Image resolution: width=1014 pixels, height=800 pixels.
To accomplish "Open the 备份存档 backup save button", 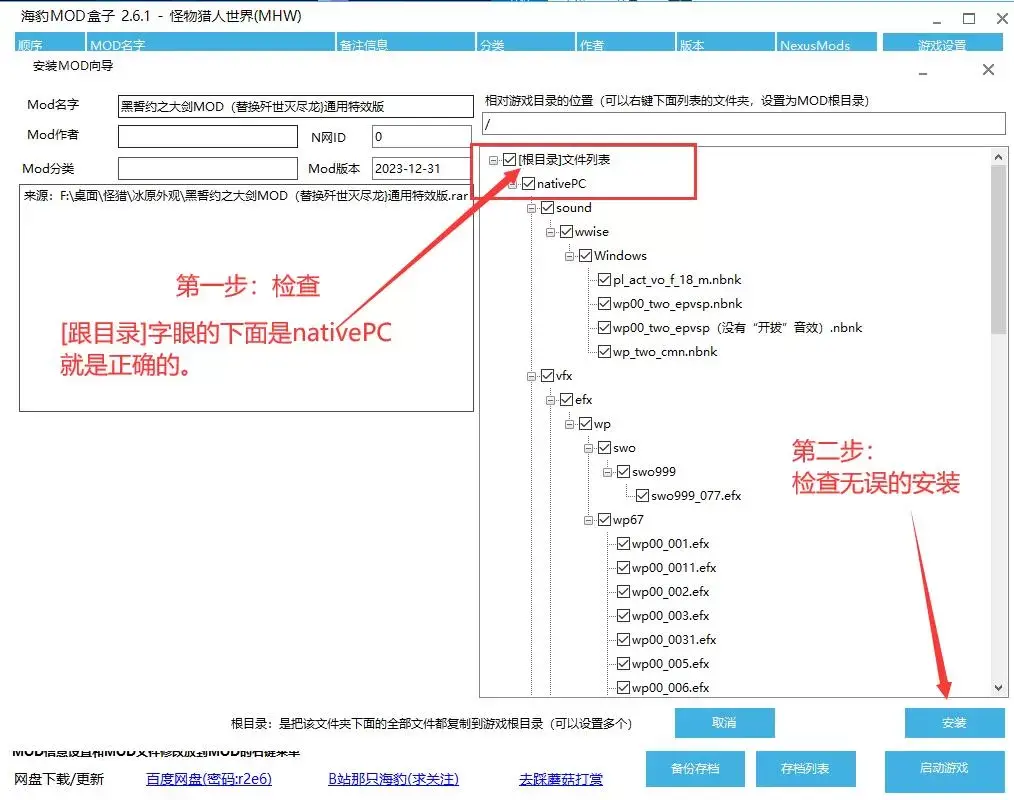I will pyautogui.click(x=695, y=769).
